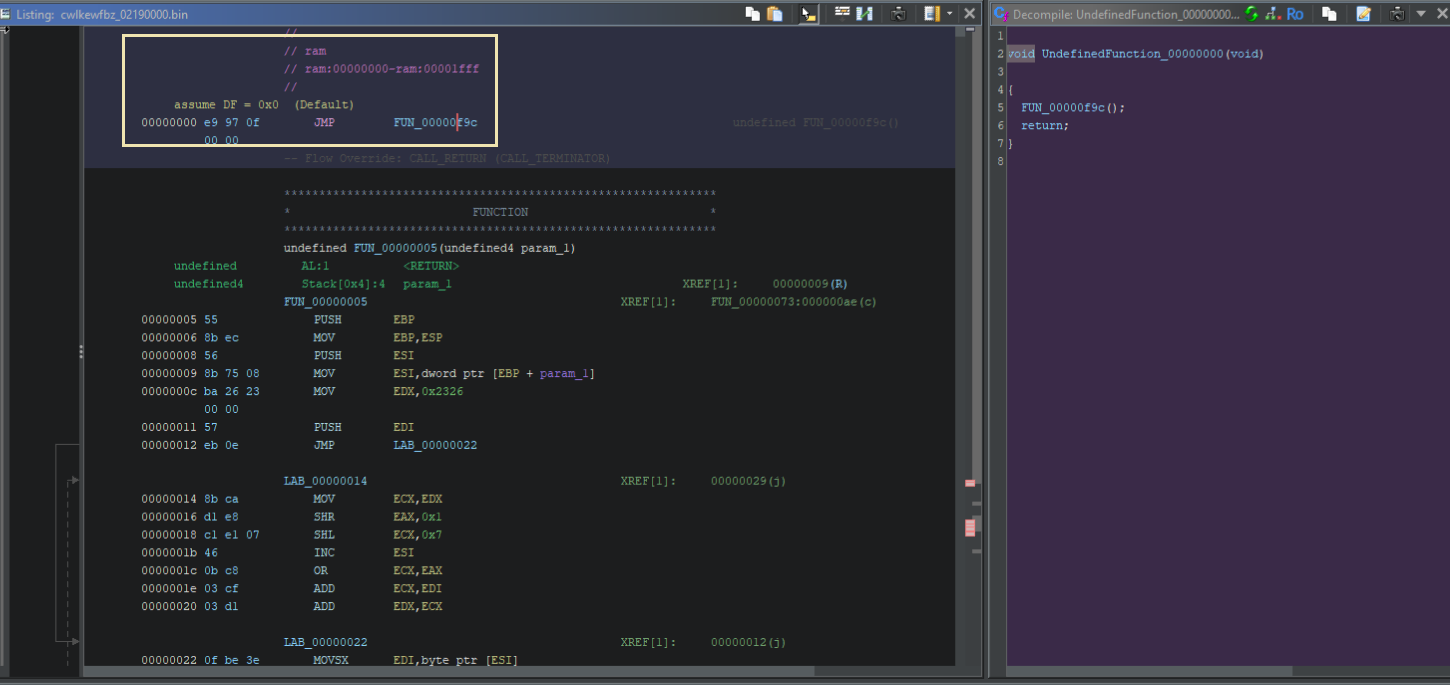1450x685 pixels.
Task: Follow XREF 00000009(R)
Action: [810, 284]
